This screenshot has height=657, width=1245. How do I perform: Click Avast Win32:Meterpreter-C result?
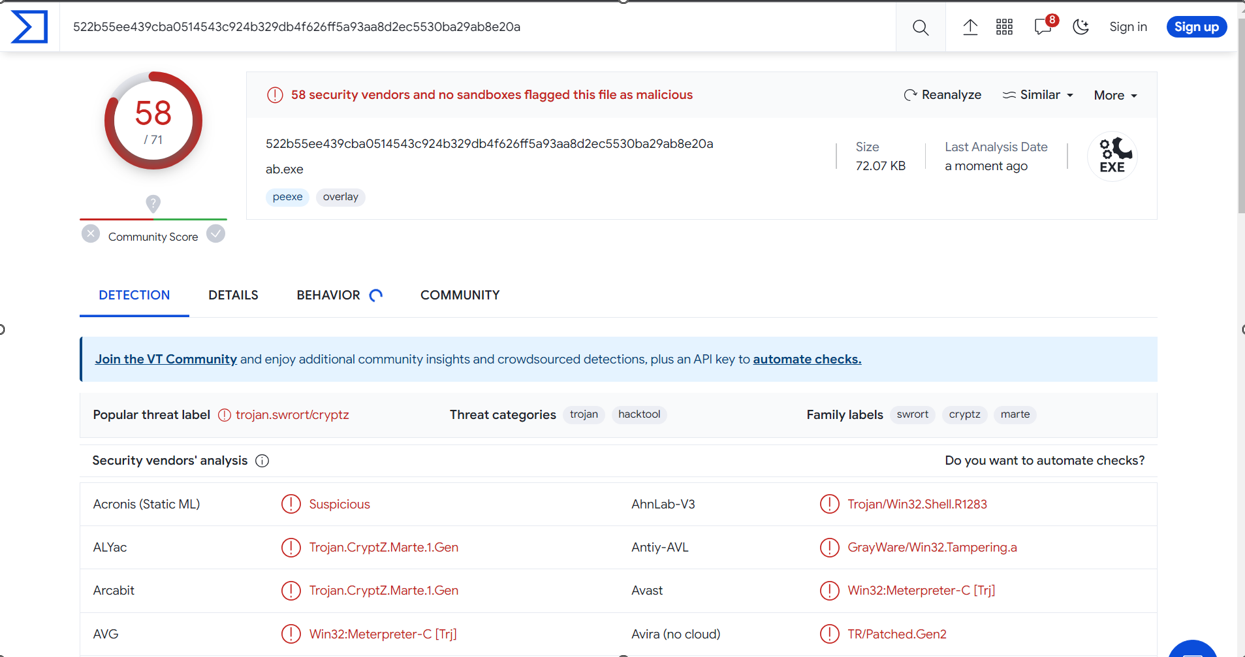(x=921, y=590)
